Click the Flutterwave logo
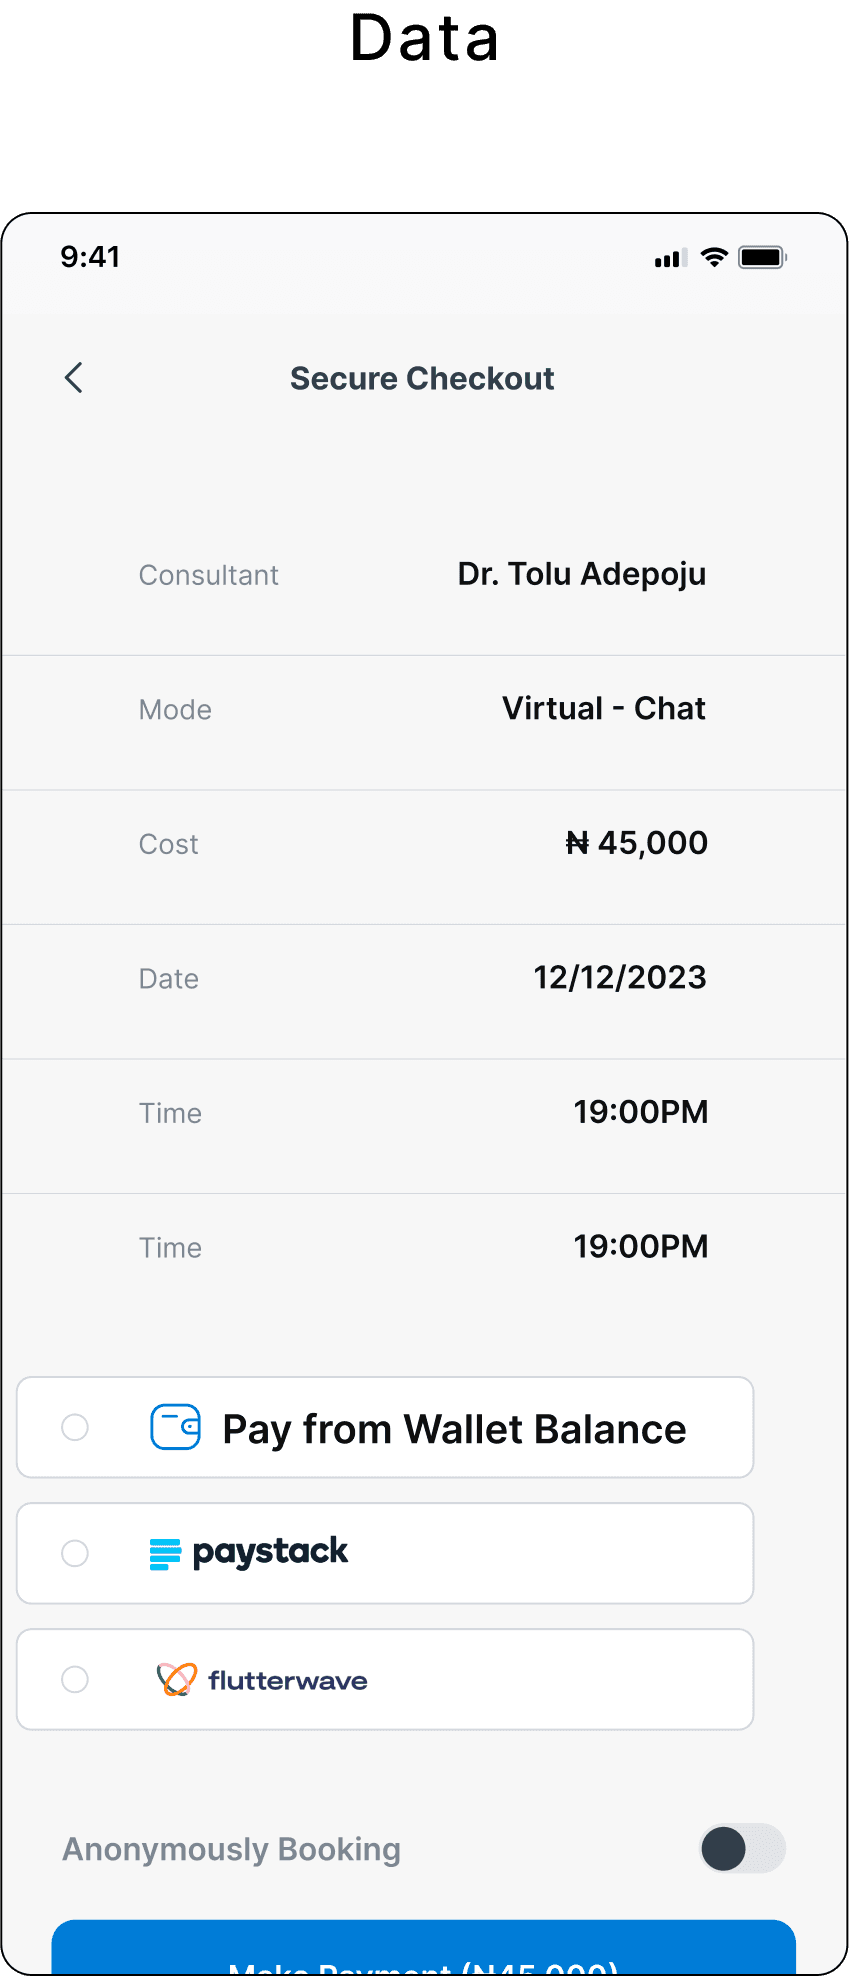849x1976 pixels. point(262,1679)
